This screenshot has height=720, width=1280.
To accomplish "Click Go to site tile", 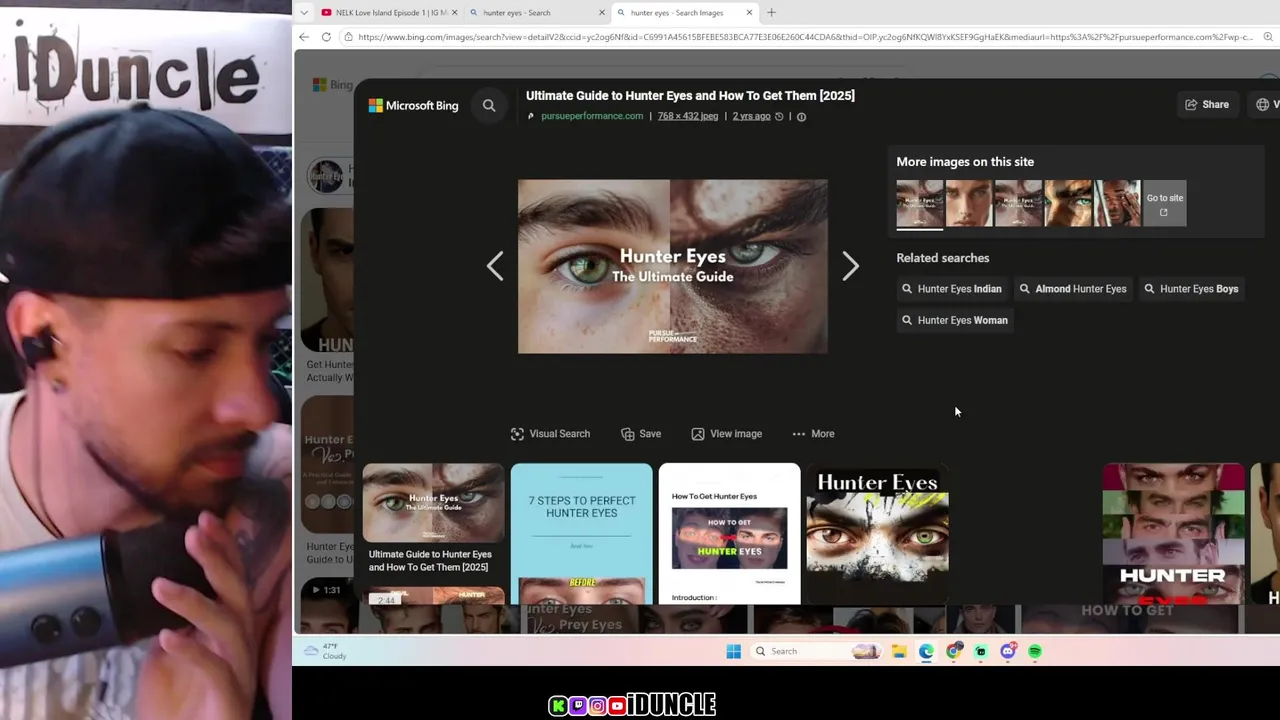I will [1164, 203].
